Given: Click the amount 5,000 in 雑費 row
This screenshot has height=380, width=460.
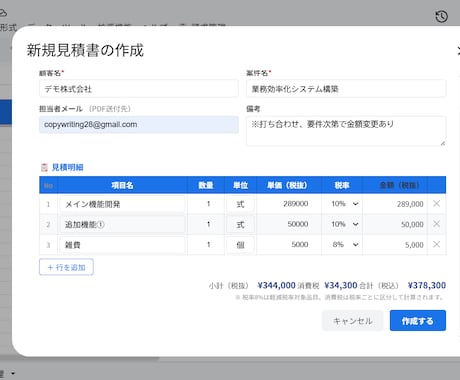Looking at the screenshot, I should click(x=414, y=245).
